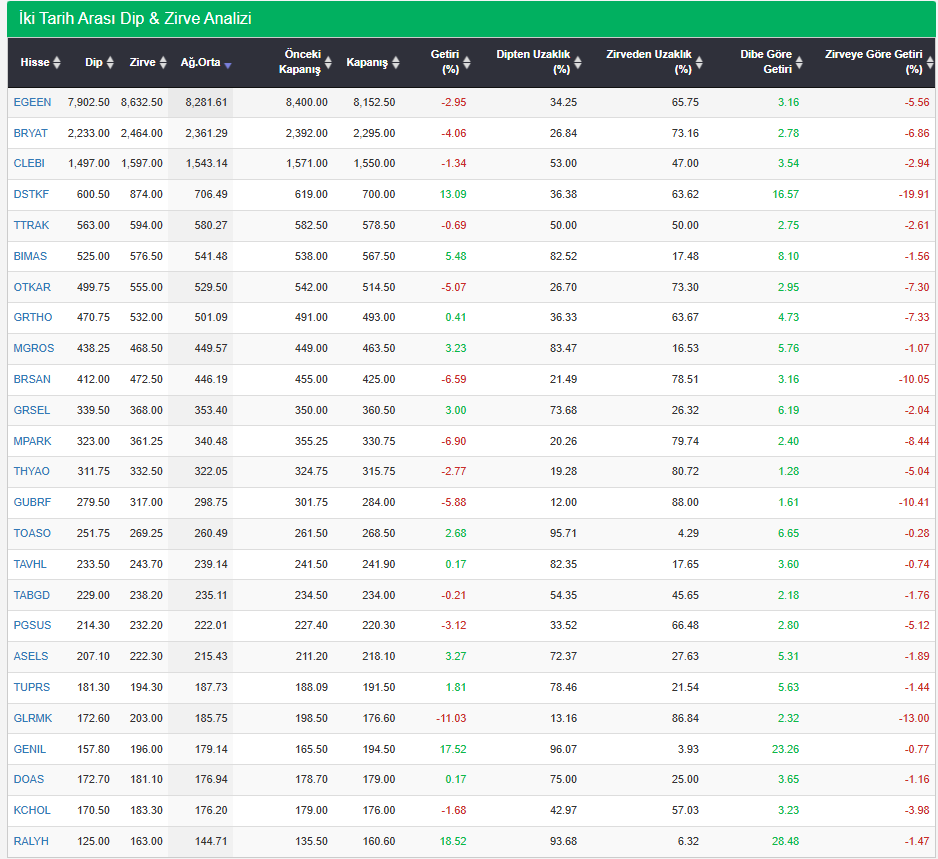938x859 pixels.
Task: Open the BRSAN stock link
Action: pyautogui.click(x=32, y=379)
